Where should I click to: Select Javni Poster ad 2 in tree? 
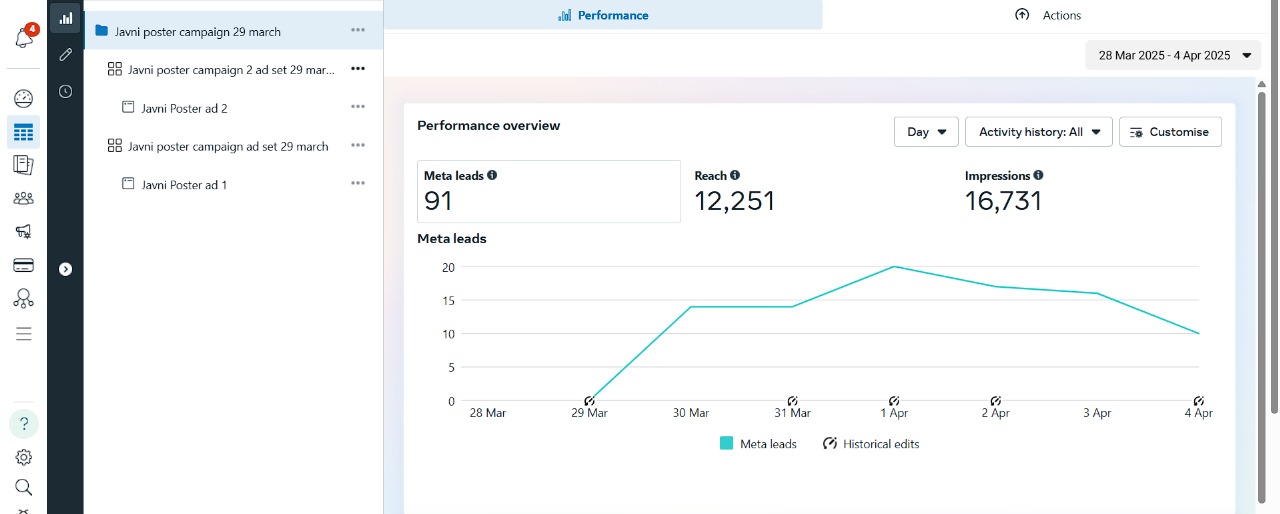coord(184,108)
